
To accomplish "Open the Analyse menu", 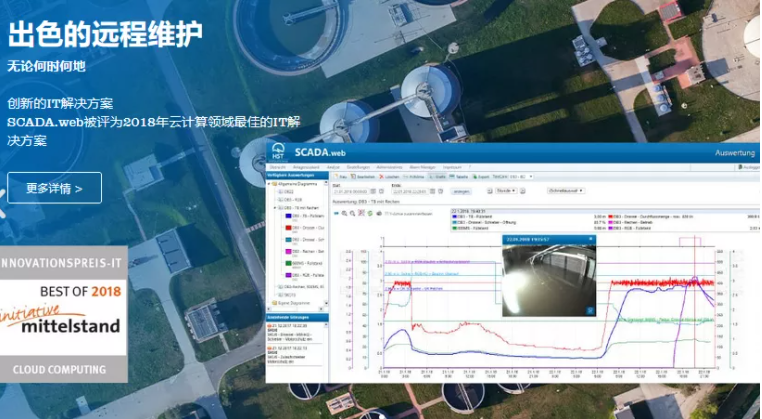I will pos(334,167).
